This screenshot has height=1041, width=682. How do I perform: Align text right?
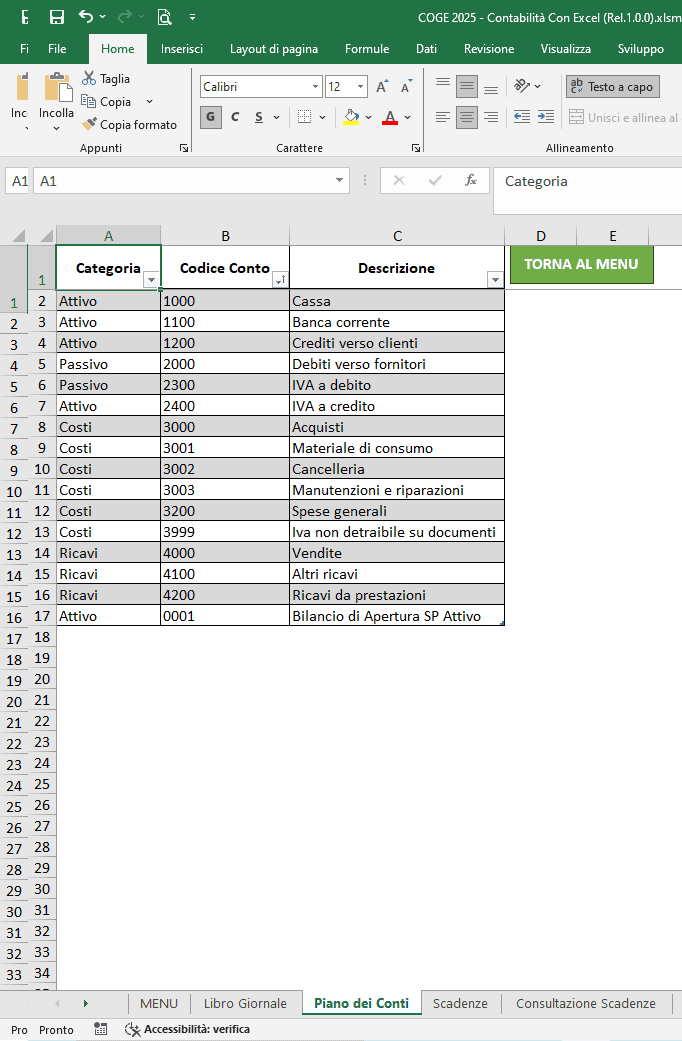(491, 118)
